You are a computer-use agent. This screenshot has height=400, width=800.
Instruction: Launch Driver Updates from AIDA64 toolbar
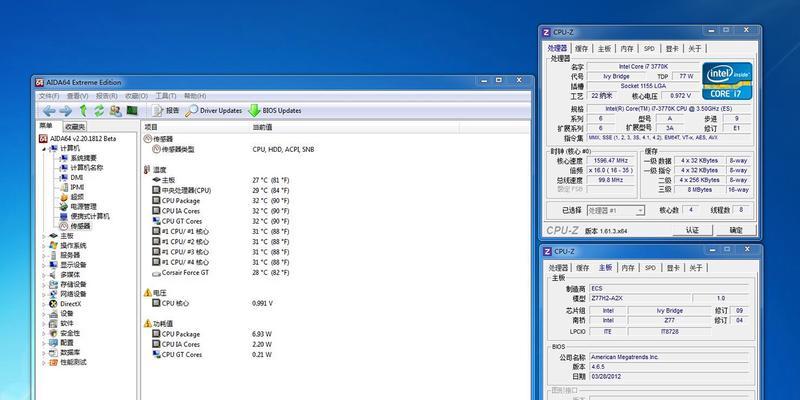(214, 111)
